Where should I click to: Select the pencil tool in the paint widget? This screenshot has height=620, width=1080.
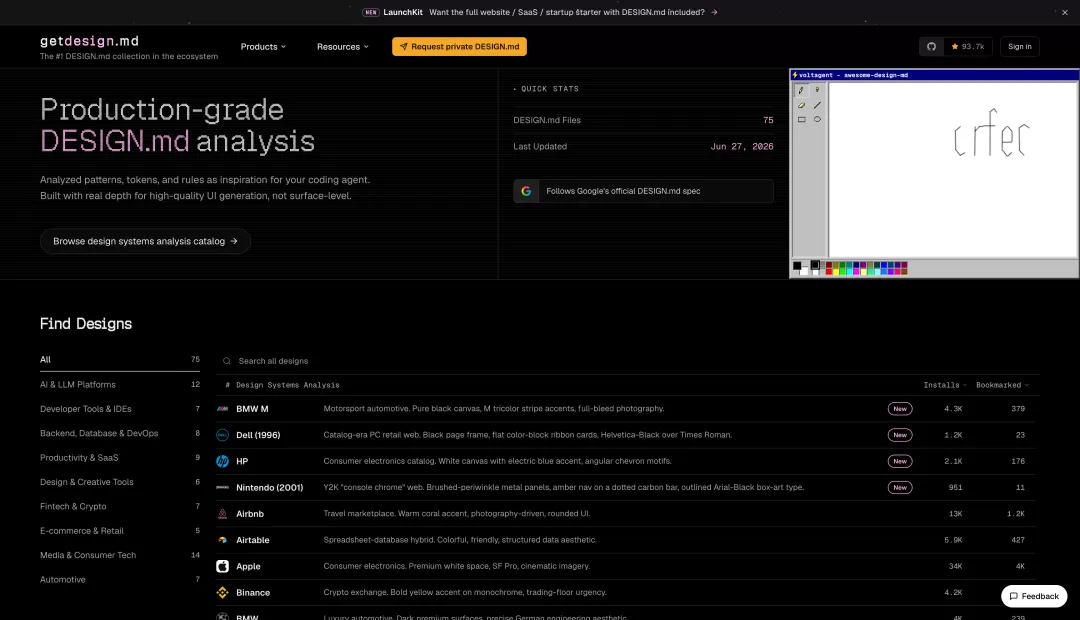[x=801, y=90]
